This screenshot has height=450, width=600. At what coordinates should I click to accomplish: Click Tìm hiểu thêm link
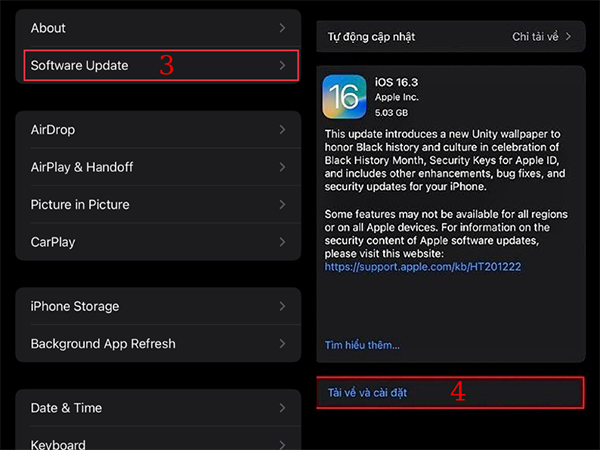click(362, 345)
